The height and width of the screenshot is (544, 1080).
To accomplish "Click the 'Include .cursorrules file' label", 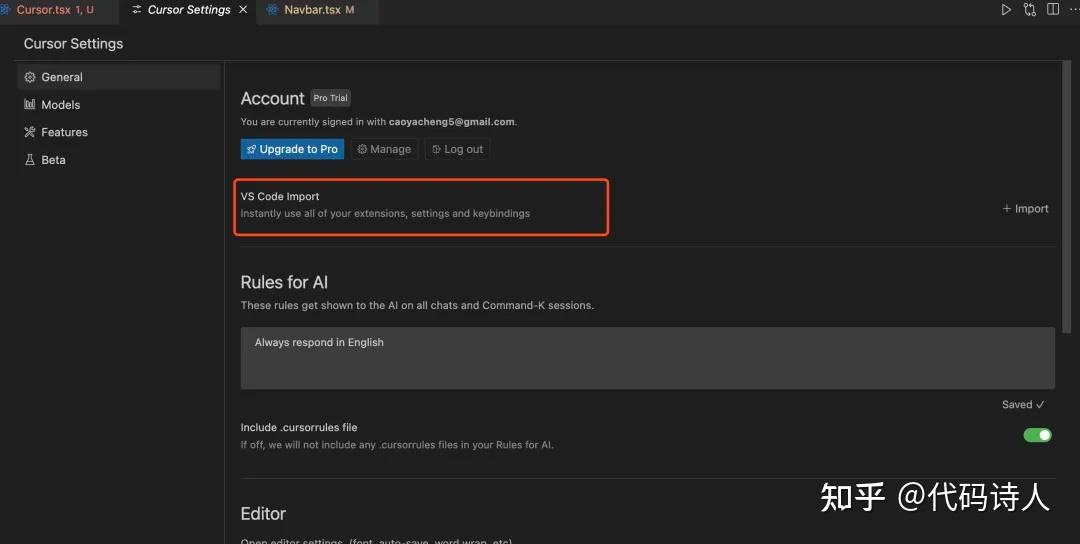I will tap(299, 428).
